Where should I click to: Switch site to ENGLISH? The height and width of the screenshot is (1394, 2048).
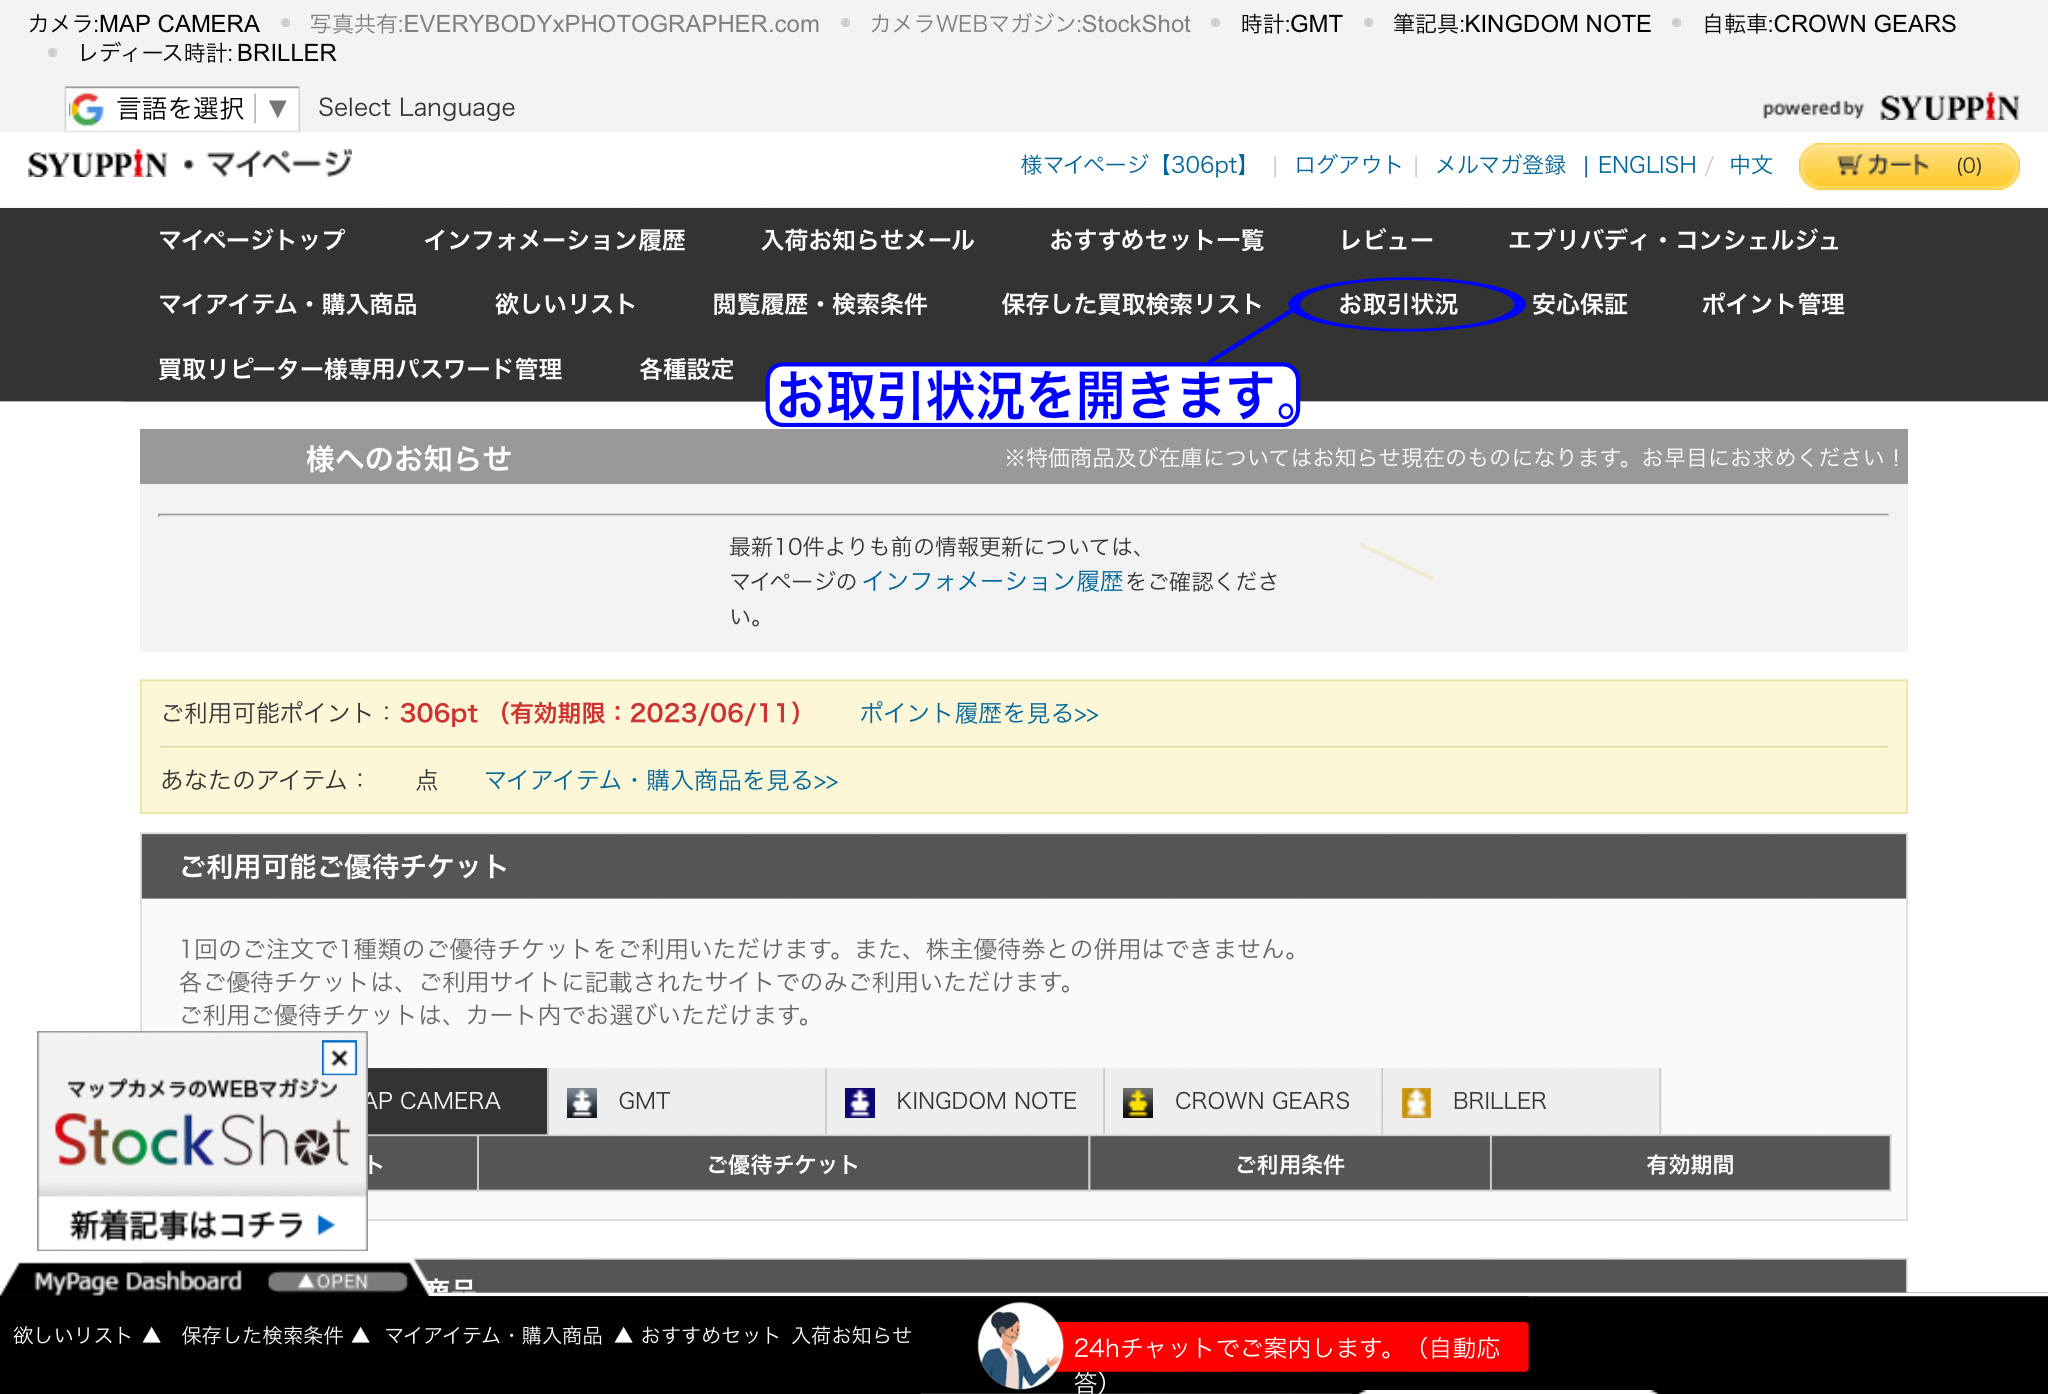click(x=1647, y=165)
